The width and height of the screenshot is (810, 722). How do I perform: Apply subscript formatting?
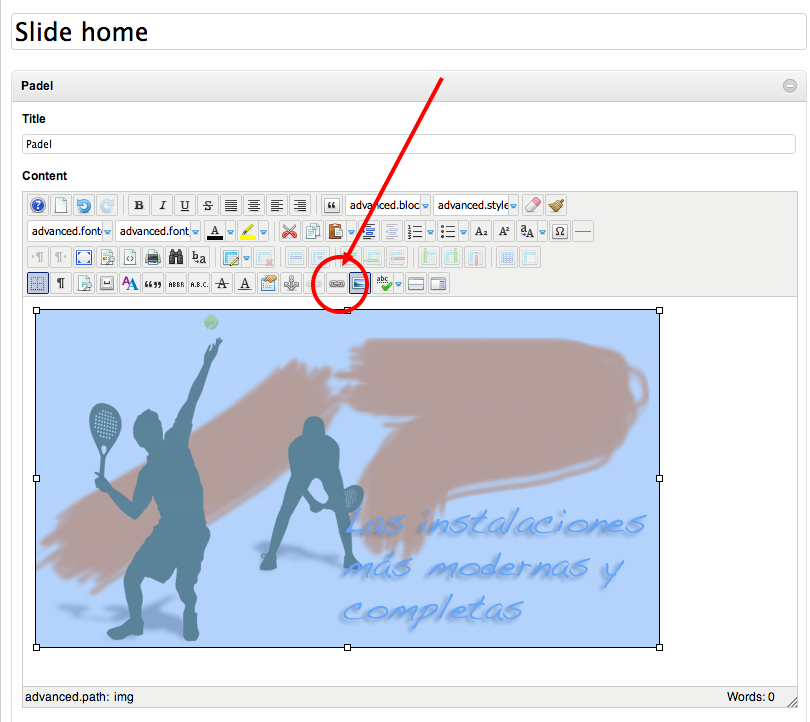pyautogui.click(x=481, y=231)
